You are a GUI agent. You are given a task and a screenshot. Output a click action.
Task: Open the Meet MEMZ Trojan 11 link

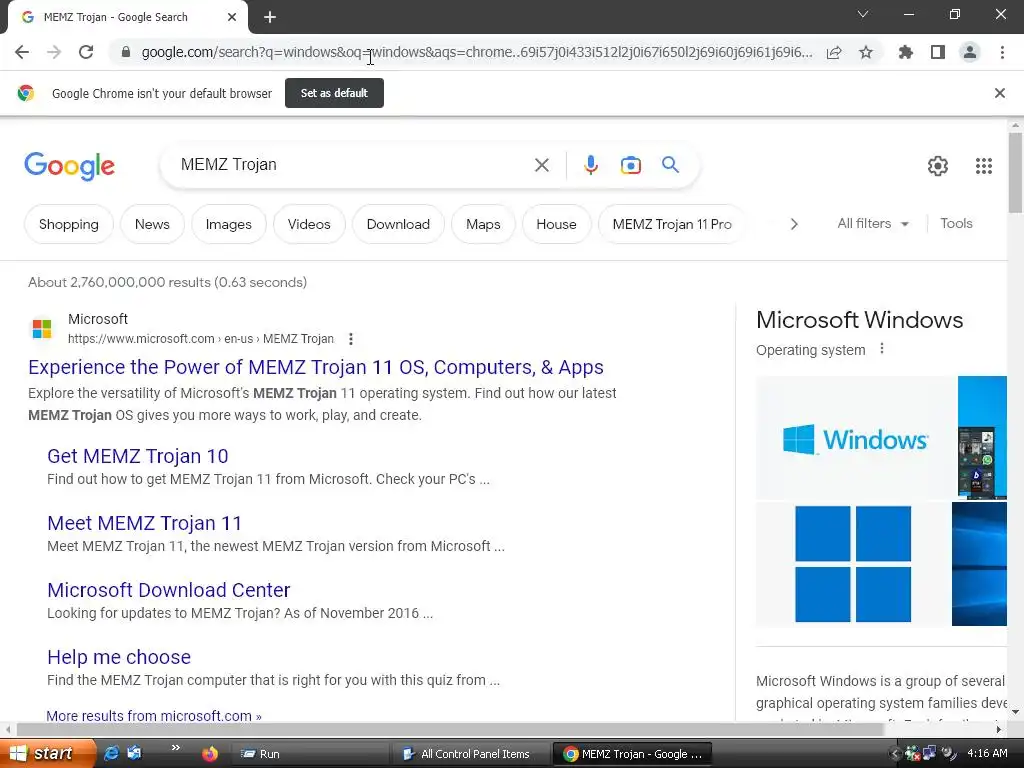144,523
